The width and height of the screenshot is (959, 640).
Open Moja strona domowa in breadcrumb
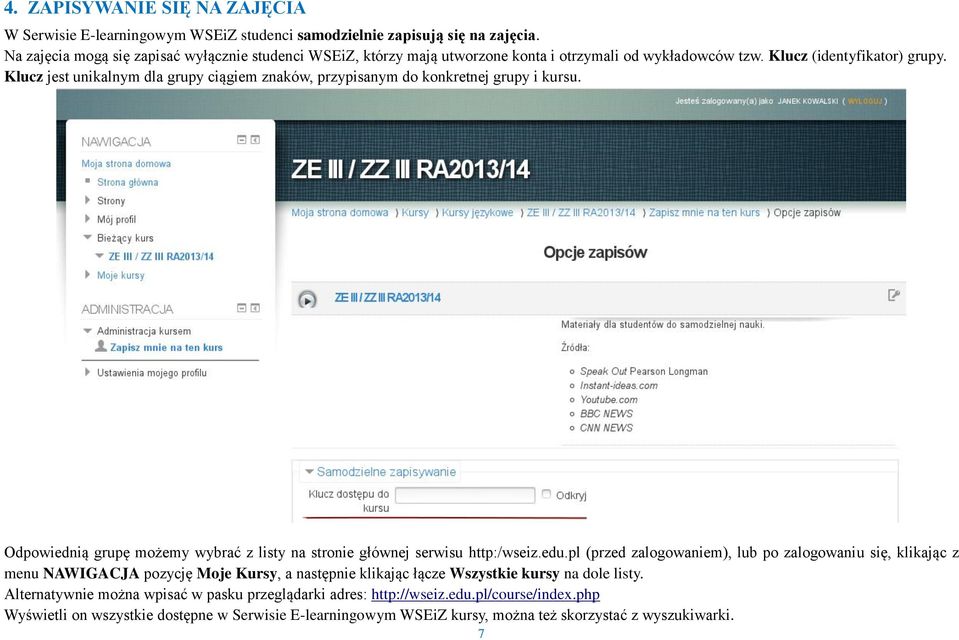point(339,212)
